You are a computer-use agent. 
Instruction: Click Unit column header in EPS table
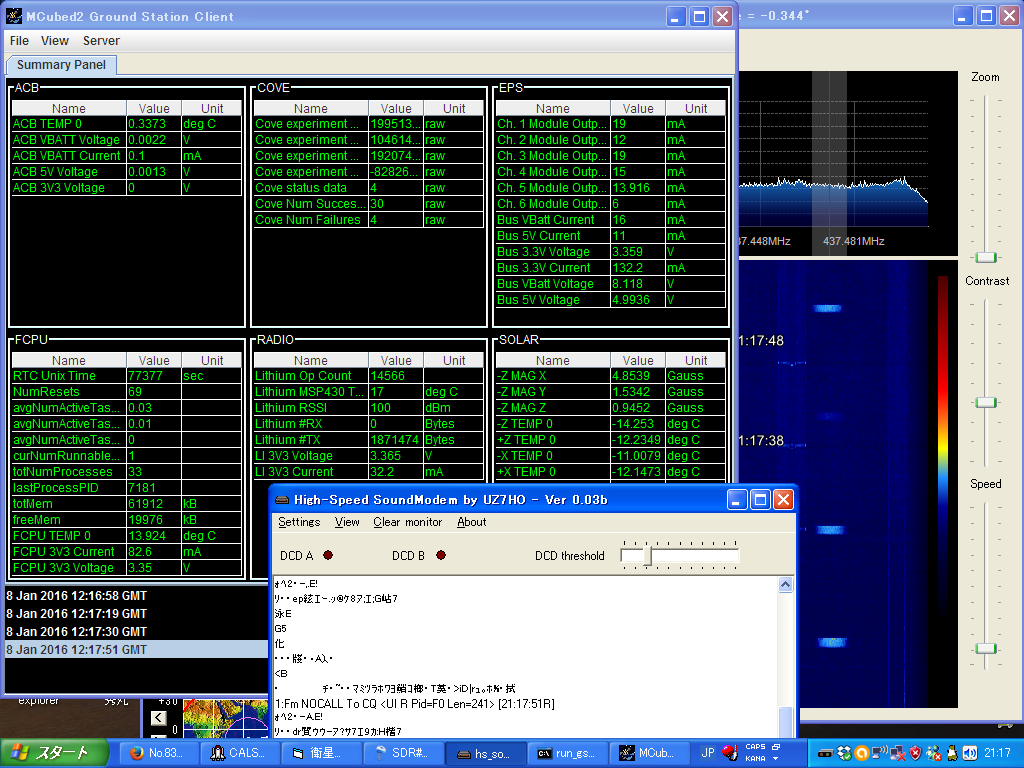[696, 108]
